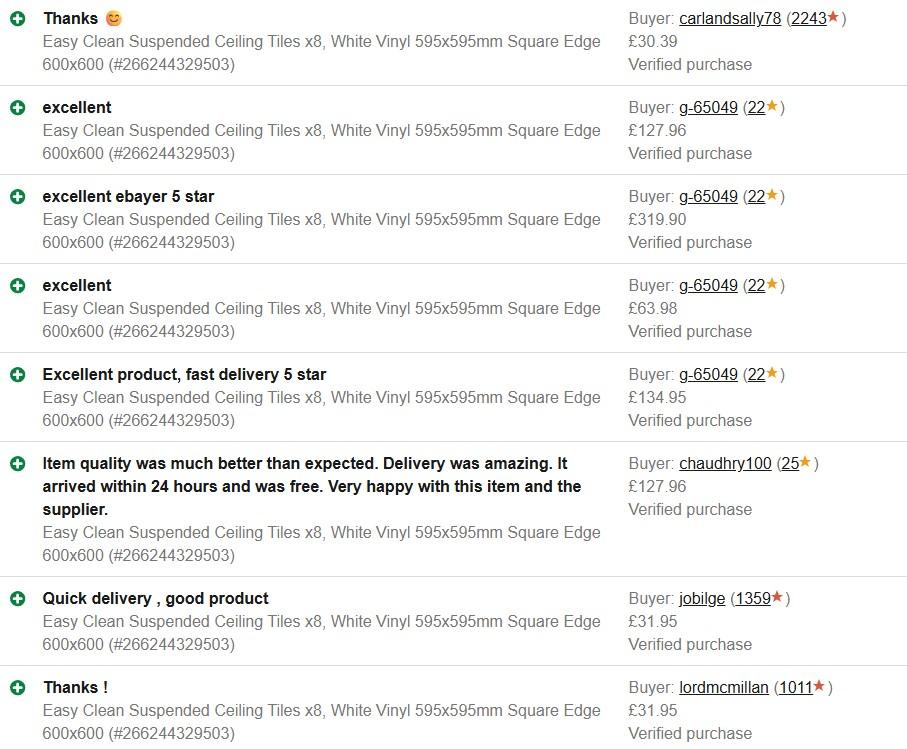Image resolution: width=907 pixels, height=749 pixels.
Task: Click green plus icon next to "Quick delivery, good product"
Action: tap(17, 599)
